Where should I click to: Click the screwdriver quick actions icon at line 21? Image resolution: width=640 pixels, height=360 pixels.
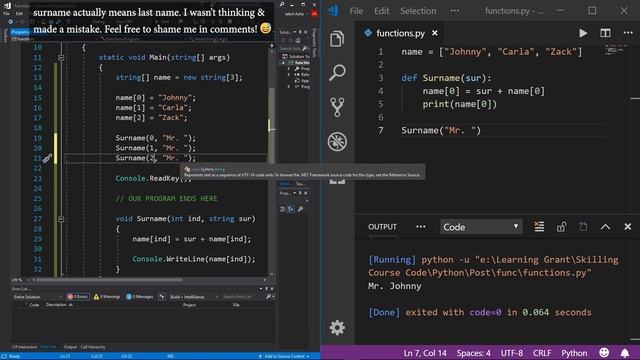(x=47, y=158)
